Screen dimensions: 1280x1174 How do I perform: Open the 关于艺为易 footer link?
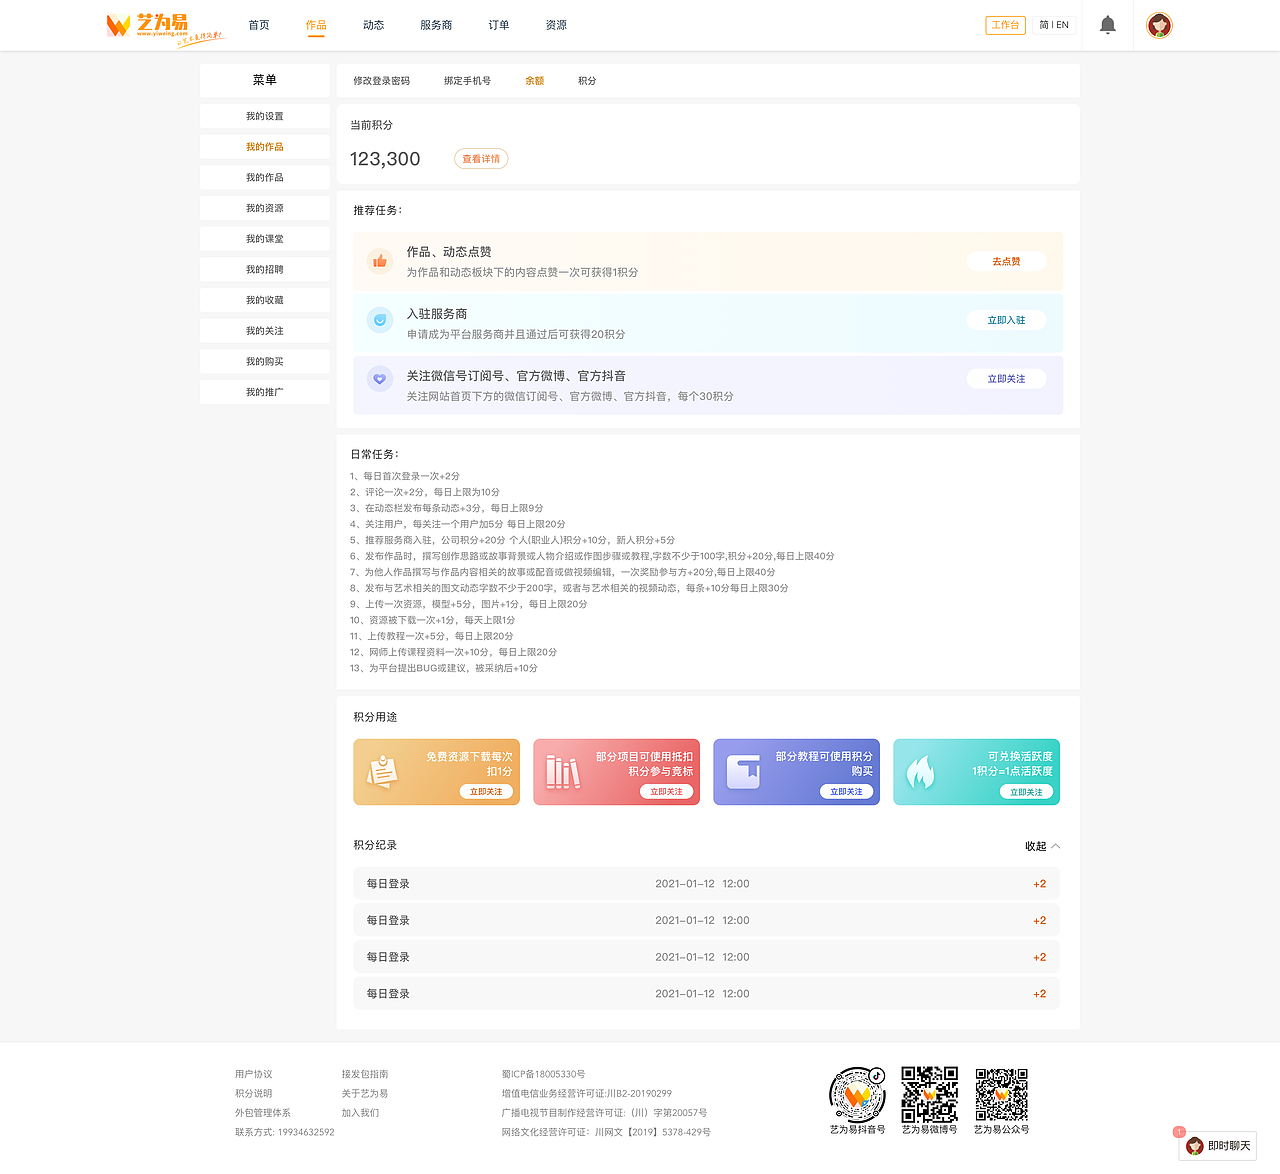365,1094
